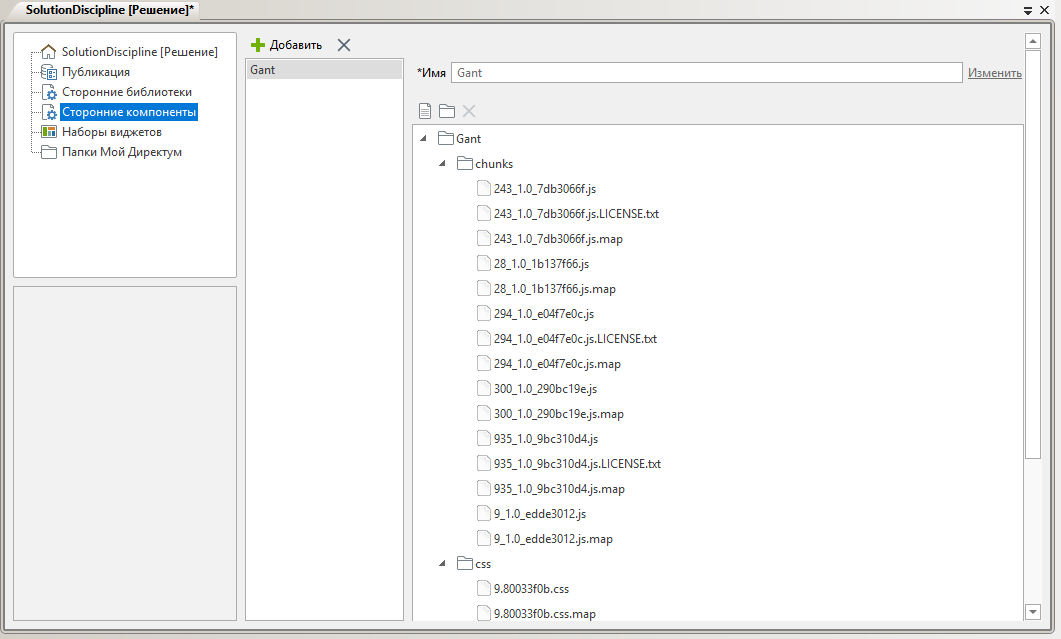Screen dimensions: 1061x639
Task: Click the SolutionDiscipline [Решение] home icon
Action: (x=48, y=52)
